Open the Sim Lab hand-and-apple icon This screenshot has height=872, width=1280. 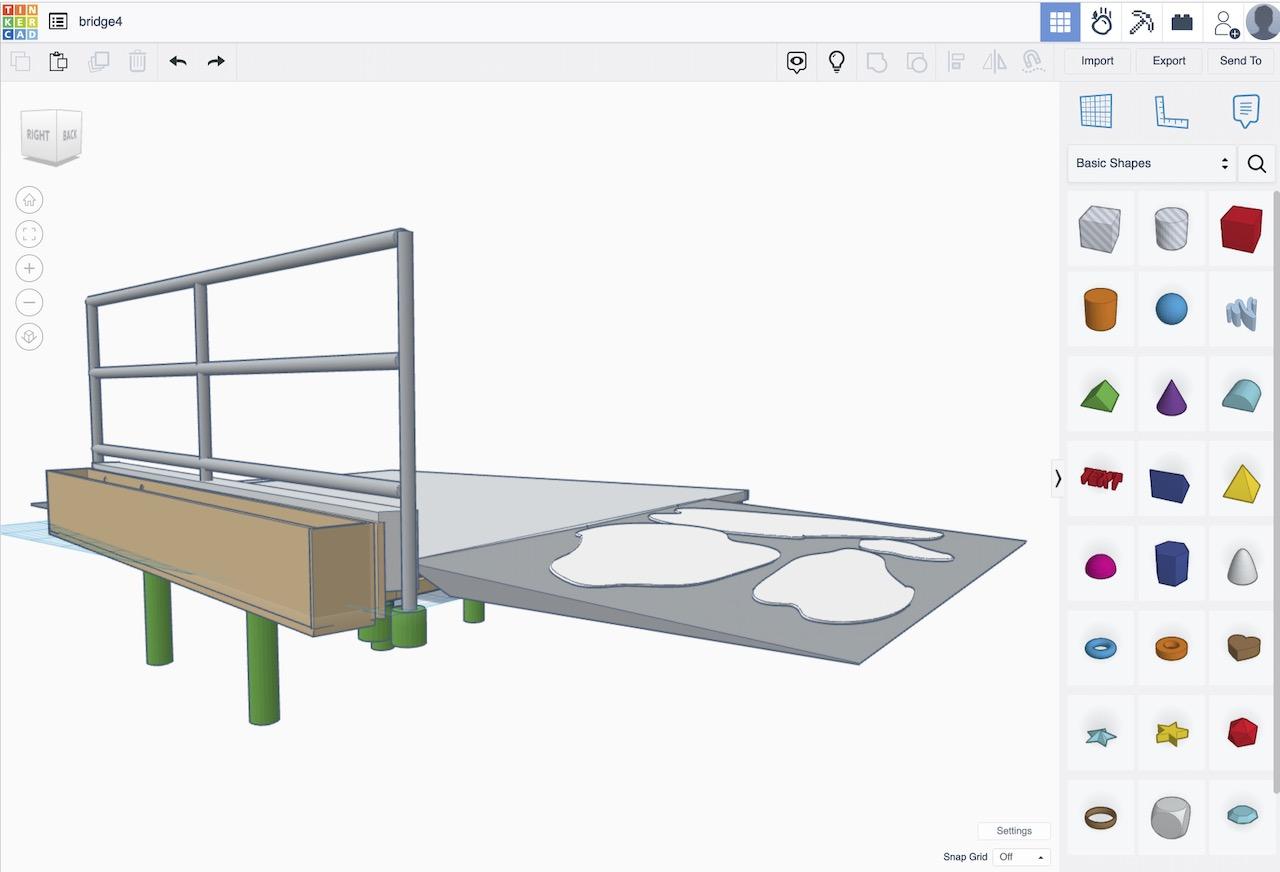tap(1101, 21)
